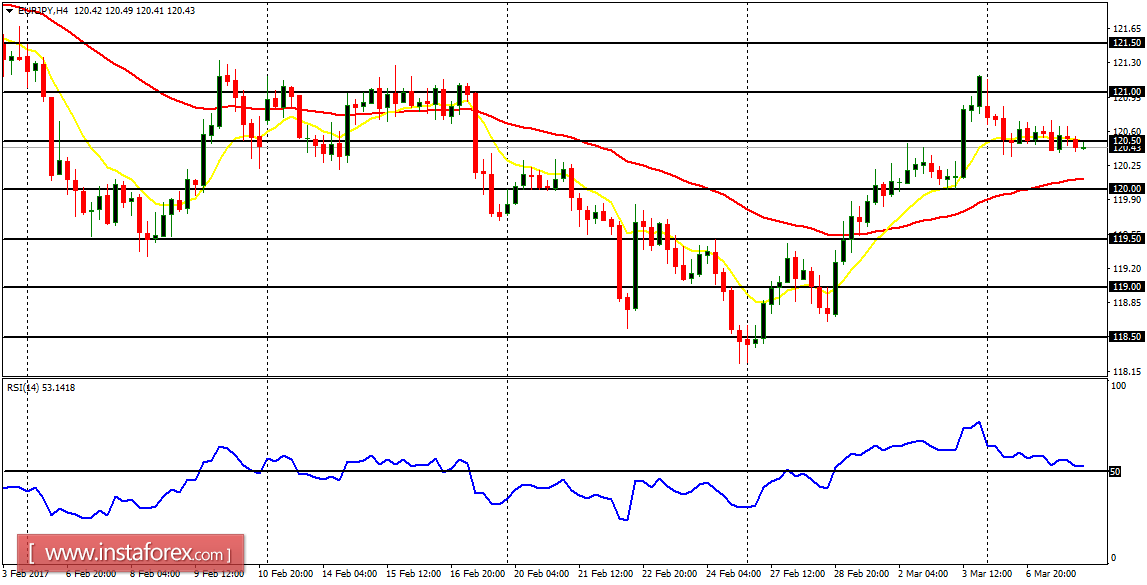Screen dimensions: 1147x585
Task: Click the 119.50 price level label
Action: coord(1126,238)
